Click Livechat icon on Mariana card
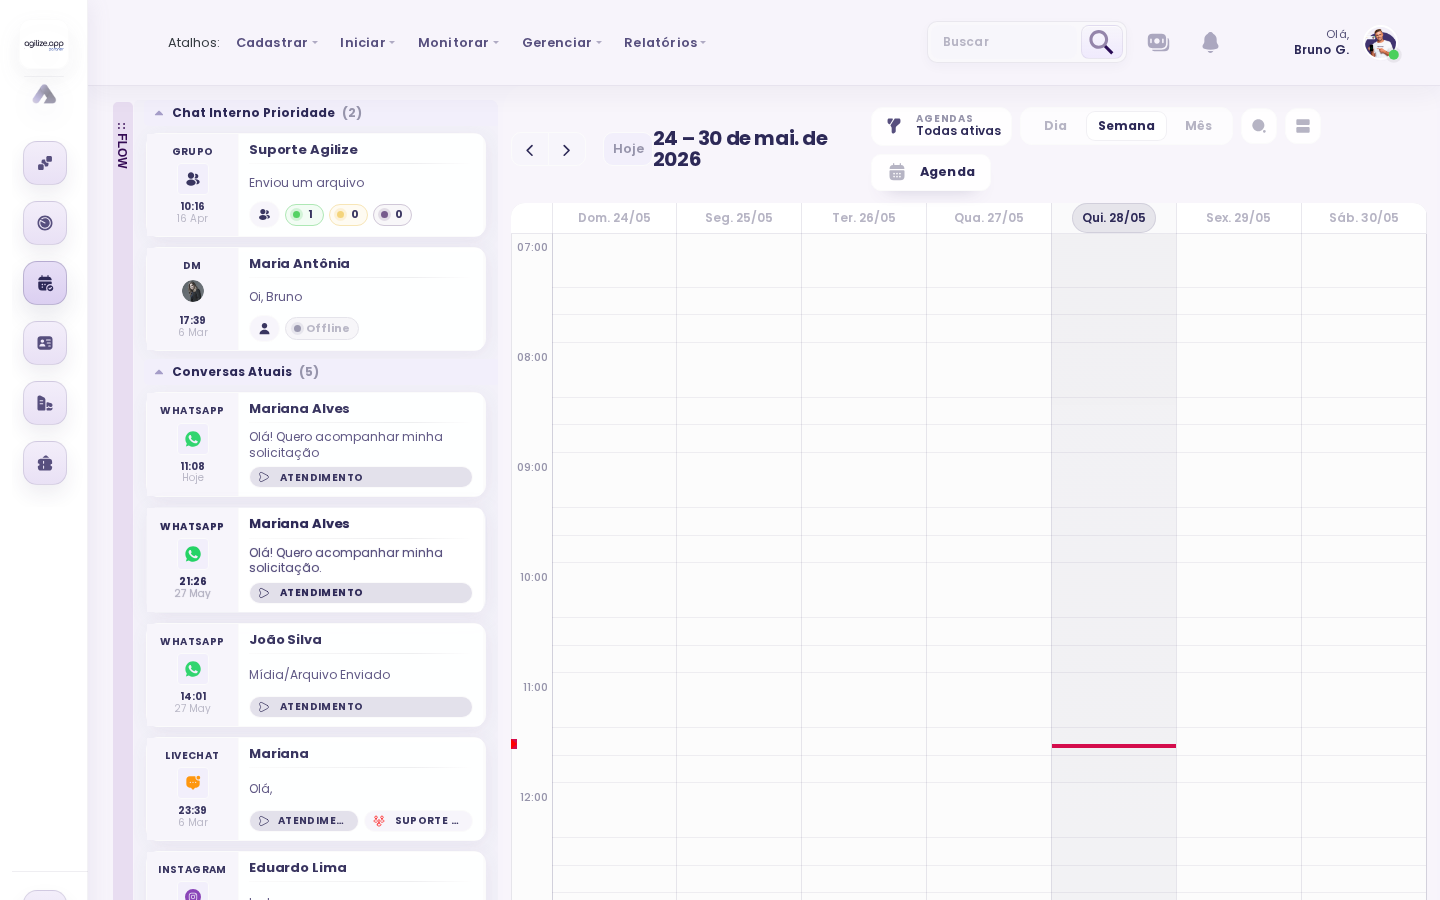Screen dimensions: 1440x900 (x=193, y=783)
